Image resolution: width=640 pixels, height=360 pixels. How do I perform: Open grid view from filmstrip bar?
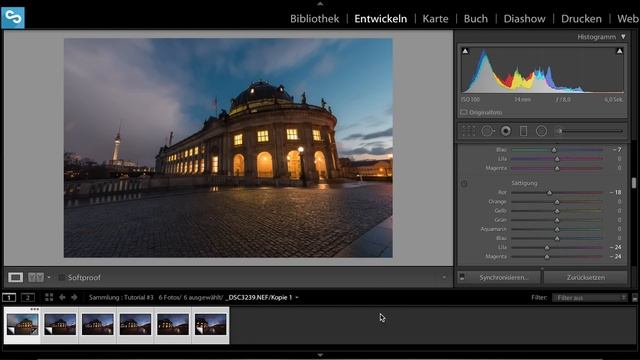coord(49,298)
